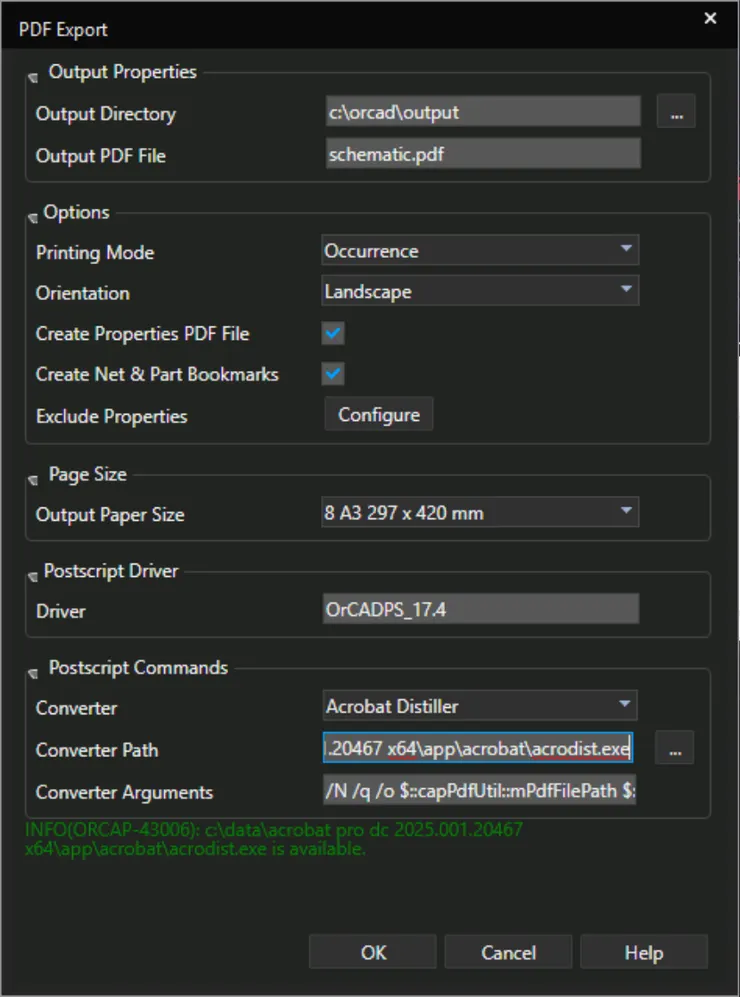Viewport: 740px width, 997px height.
Task: Click the INFO(ORCAP-43006) status message
Action: point(274,839)
